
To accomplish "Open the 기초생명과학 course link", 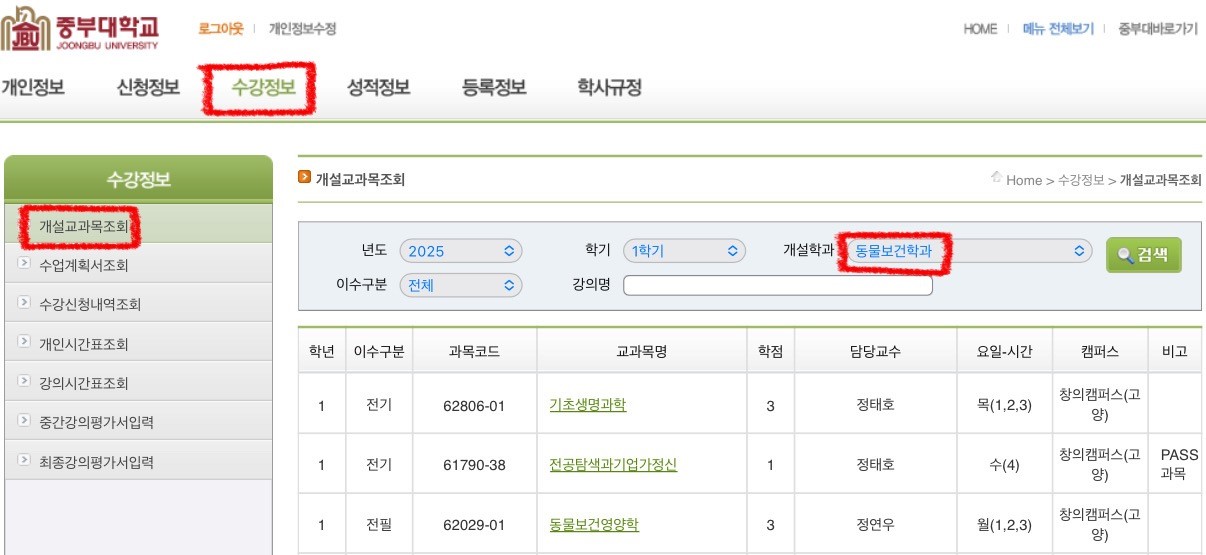I will coord(588,405).
